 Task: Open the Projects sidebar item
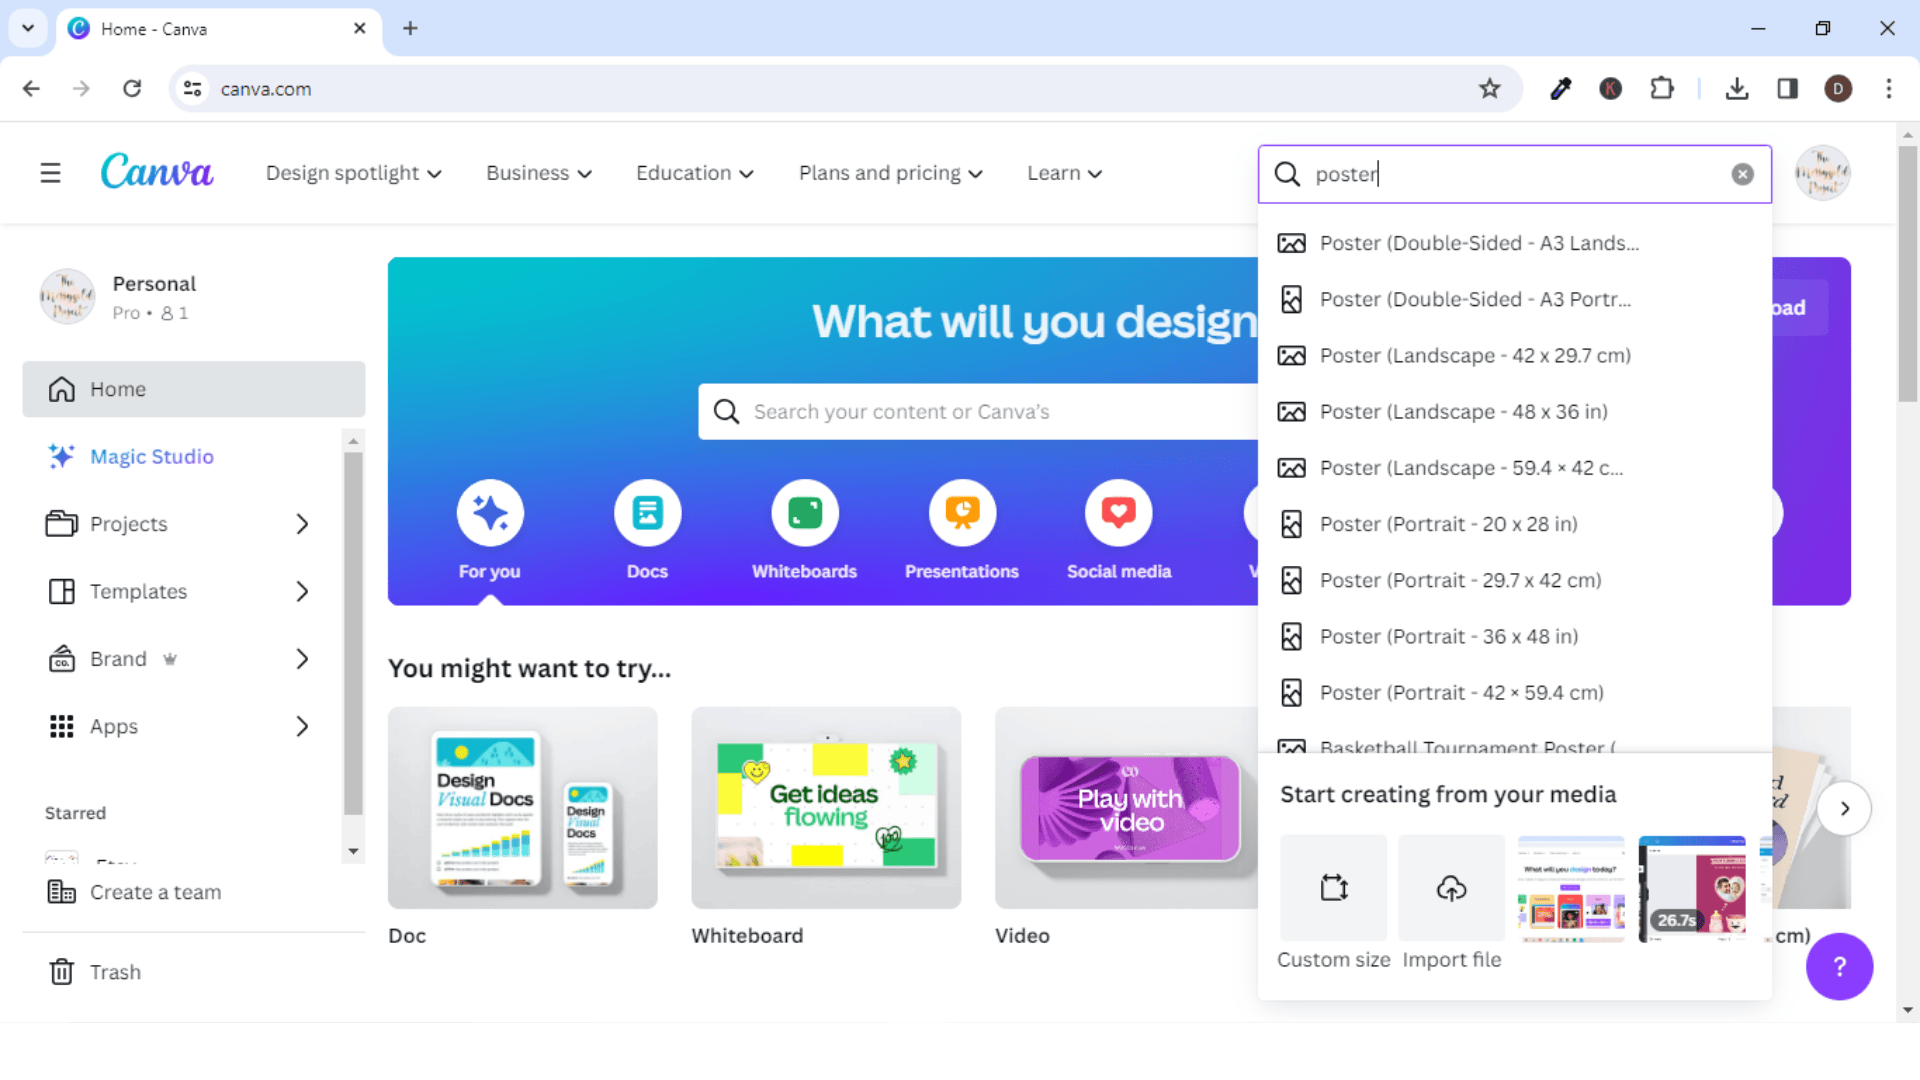130,524
